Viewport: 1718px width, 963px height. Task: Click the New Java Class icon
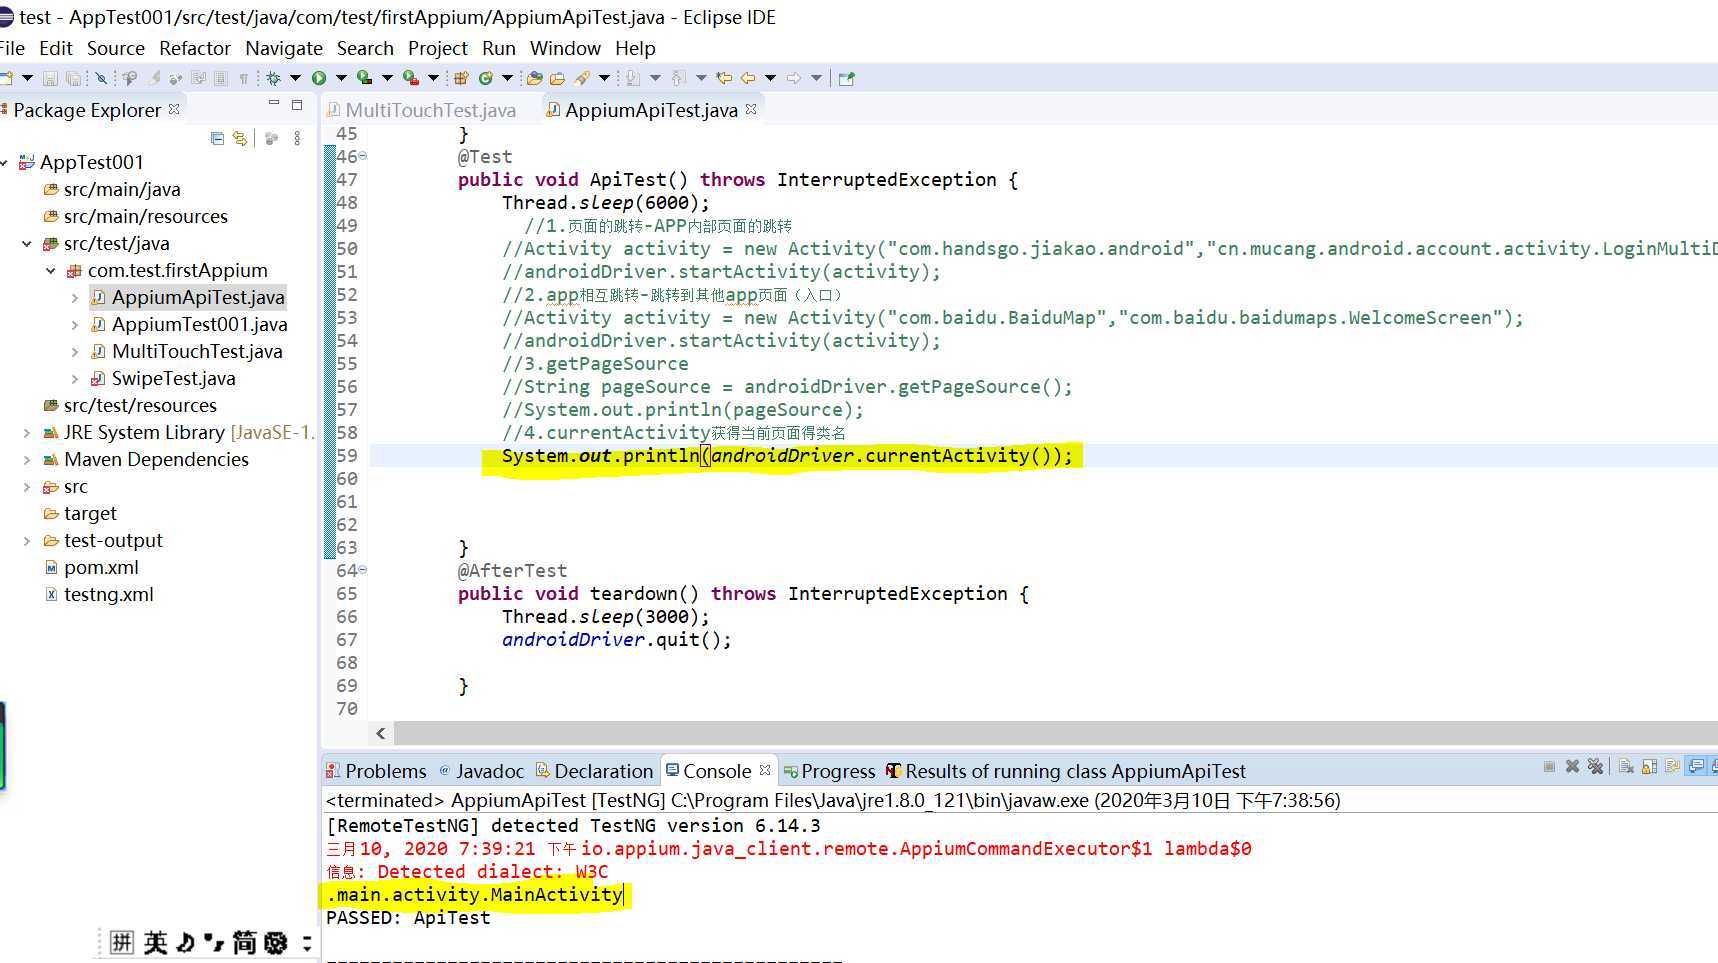tap(485, 78)
